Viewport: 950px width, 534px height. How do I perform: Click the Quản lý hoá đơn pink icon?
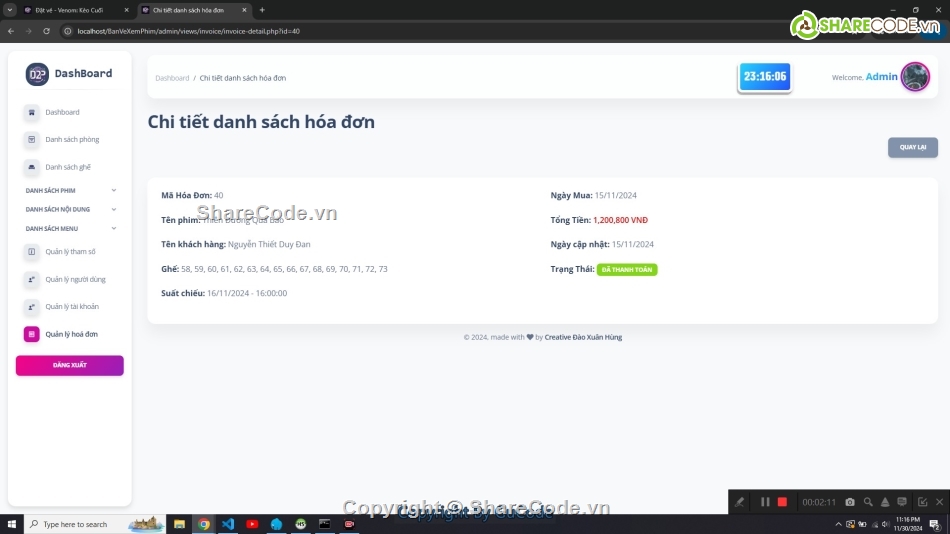point(32,334)
